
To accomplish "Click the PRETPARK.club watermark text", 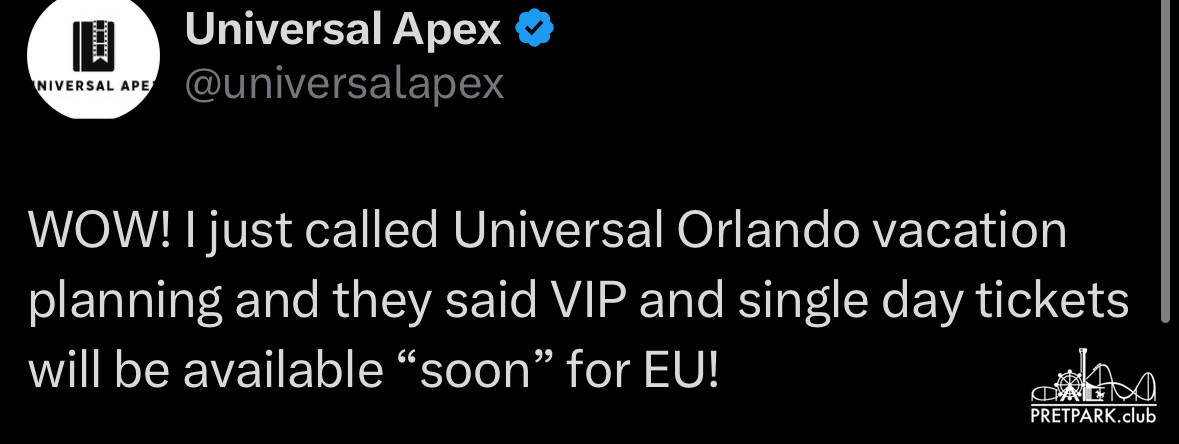I will (x=1094, y=415).
